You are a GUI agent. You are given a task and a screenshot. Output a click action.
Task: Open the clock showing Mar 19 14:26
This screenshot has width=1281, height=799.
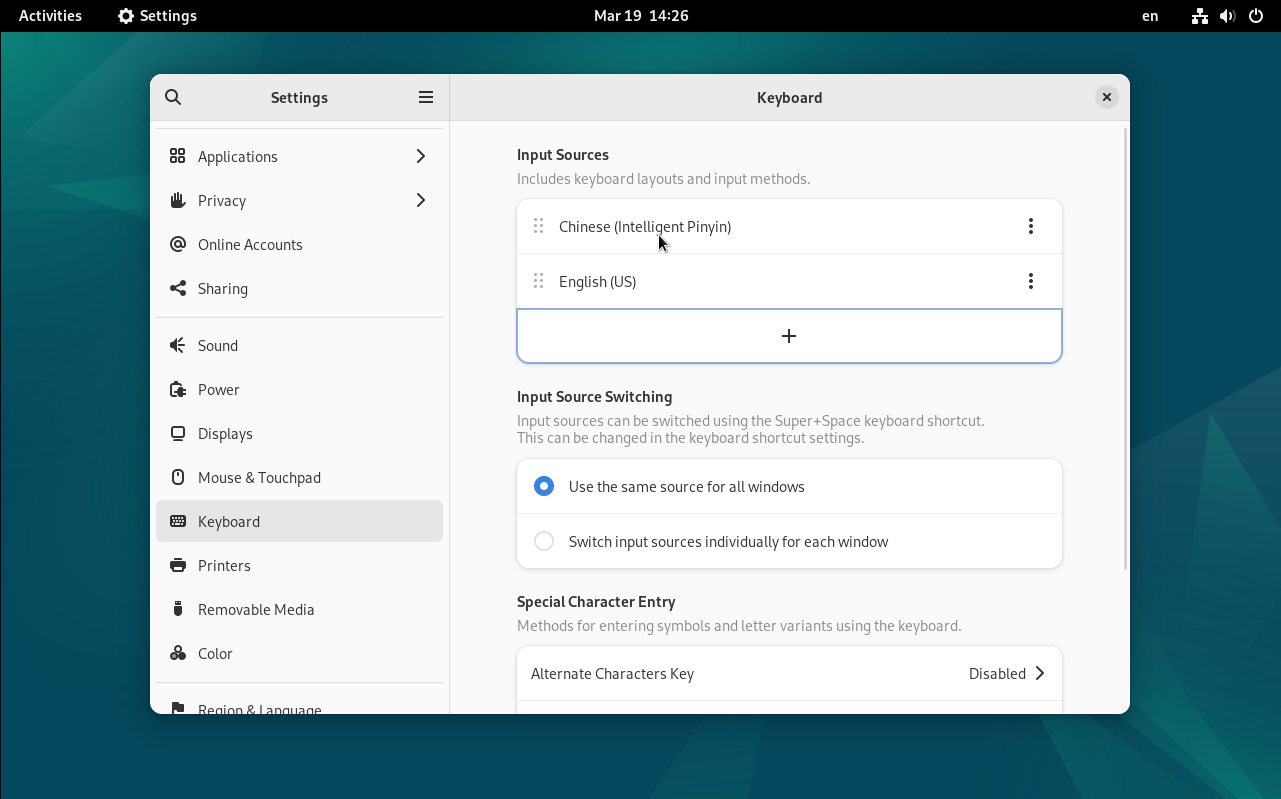click(x=641, y=16)
